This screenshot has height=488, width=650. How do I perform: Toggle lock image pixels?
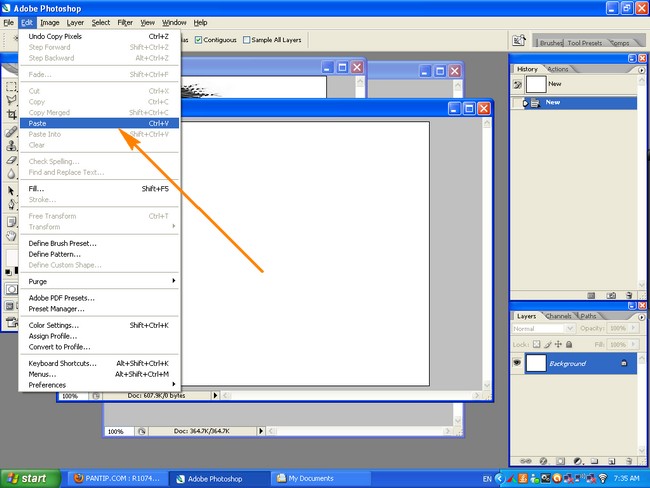coord(548,344)
